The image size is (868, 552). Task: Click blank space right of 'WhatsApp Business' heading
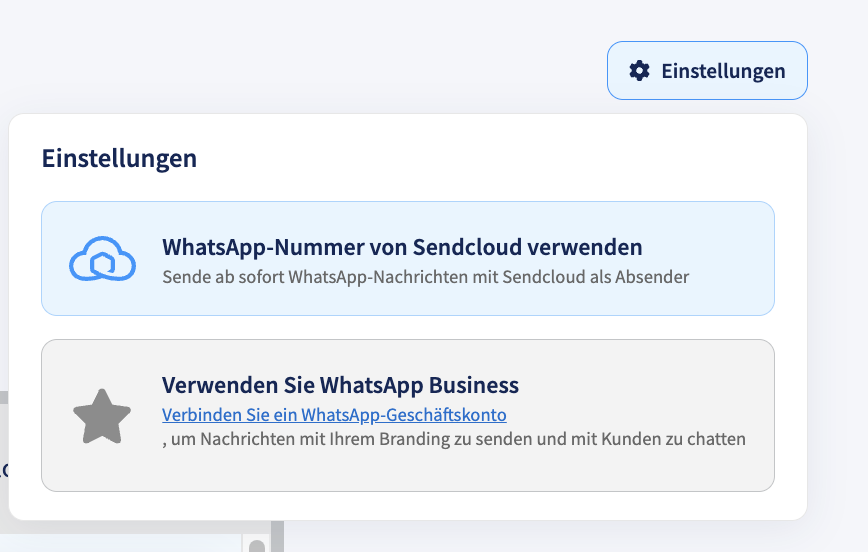pyautogui.click(x=642, y=385)
